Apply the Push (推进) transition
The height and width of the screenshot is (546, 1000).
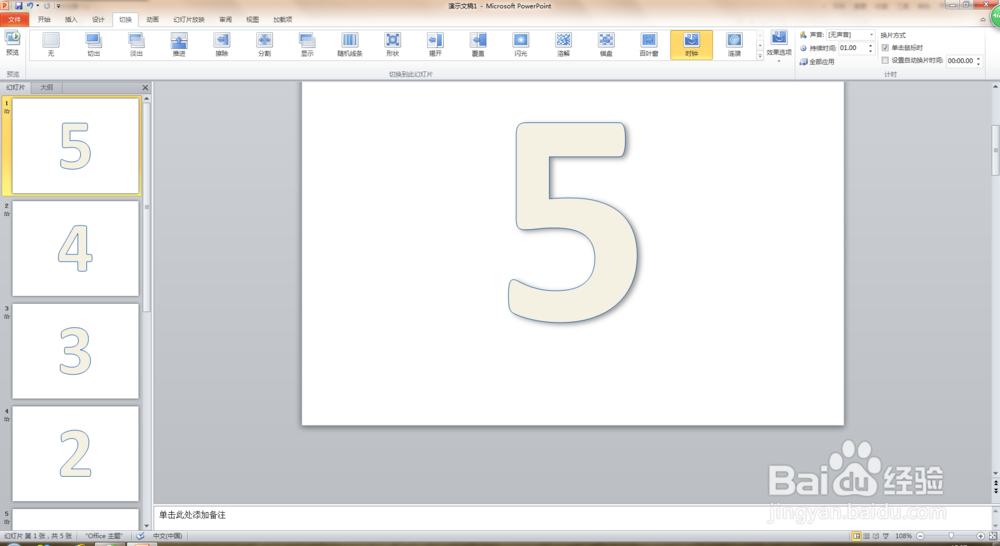point(179,44)
